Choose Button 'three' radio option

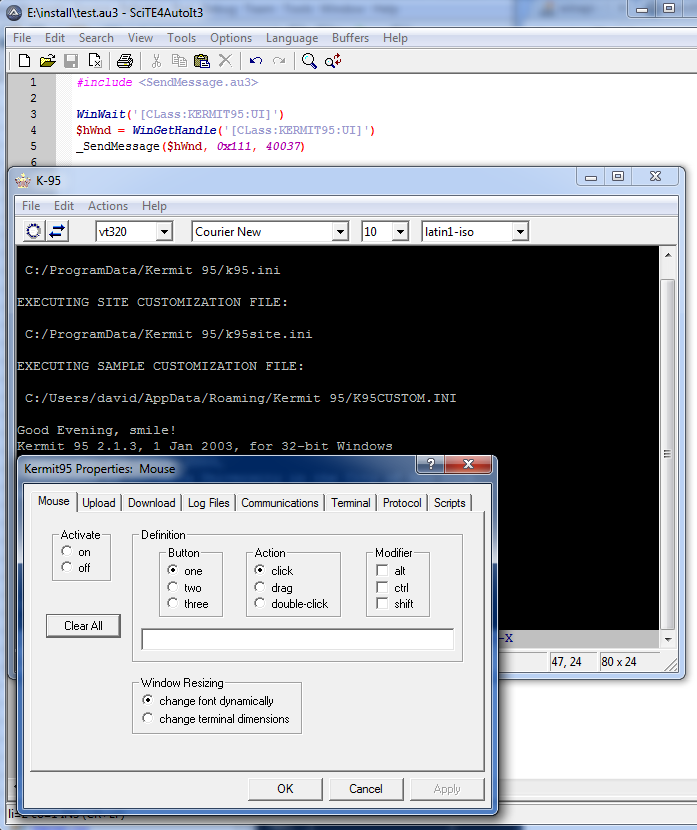click(x=173, y=603)
